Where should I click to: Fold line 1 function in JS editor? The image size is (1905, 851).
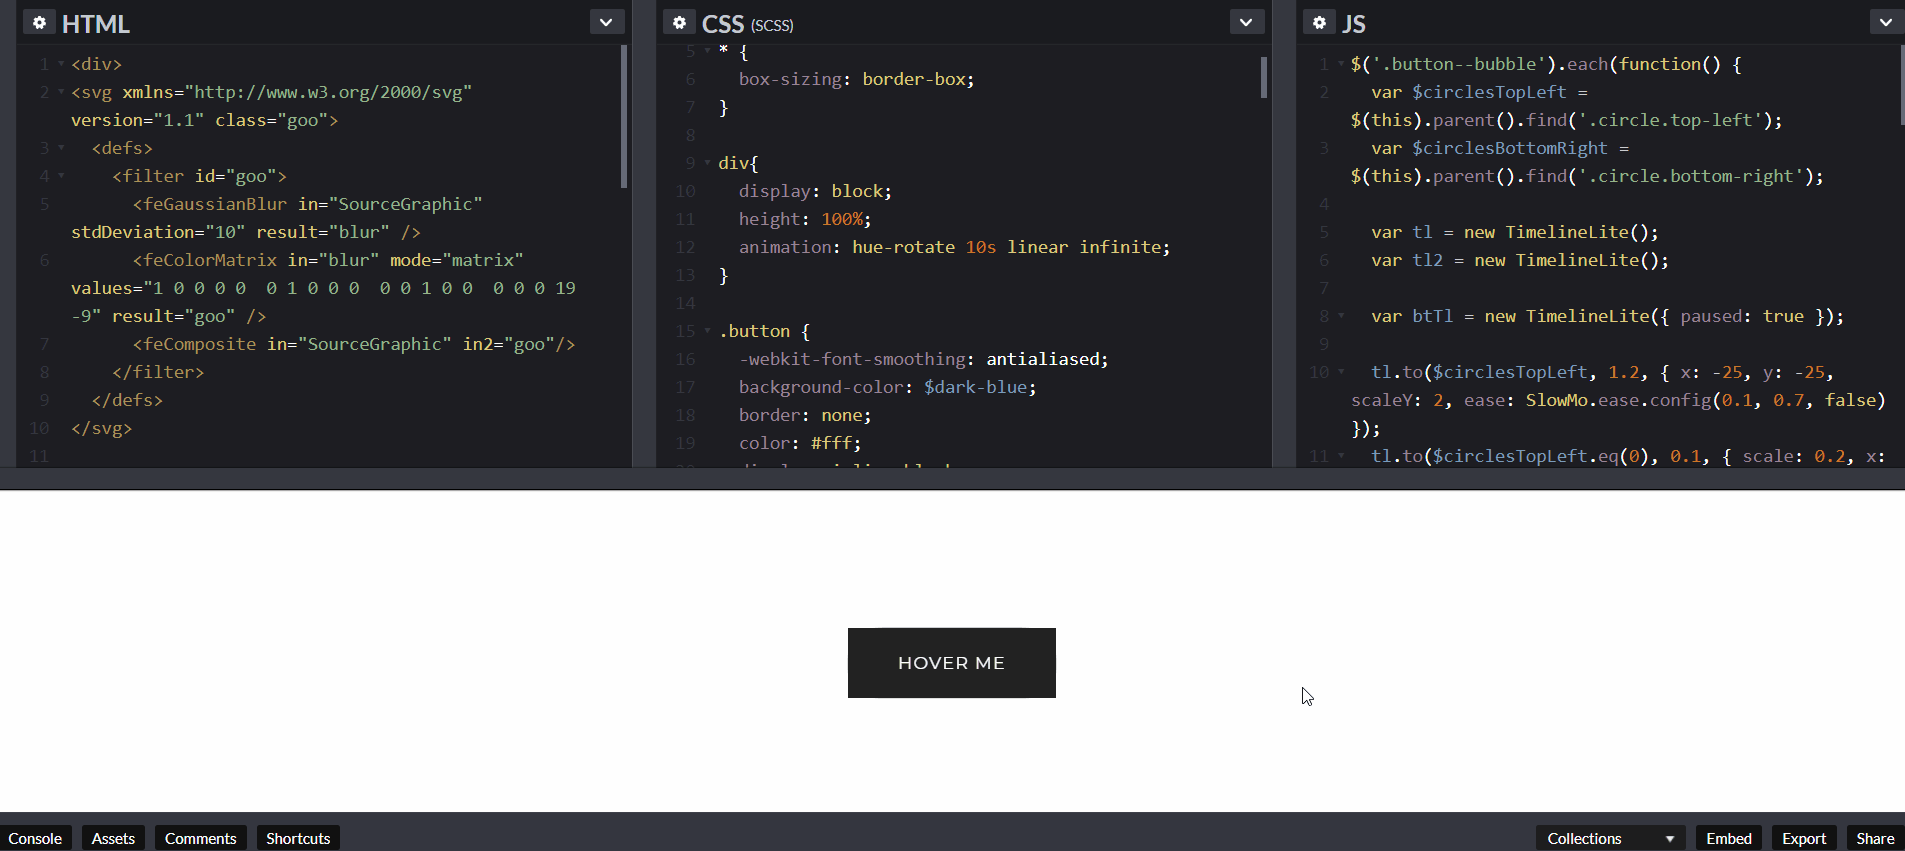pos(1341,64)
